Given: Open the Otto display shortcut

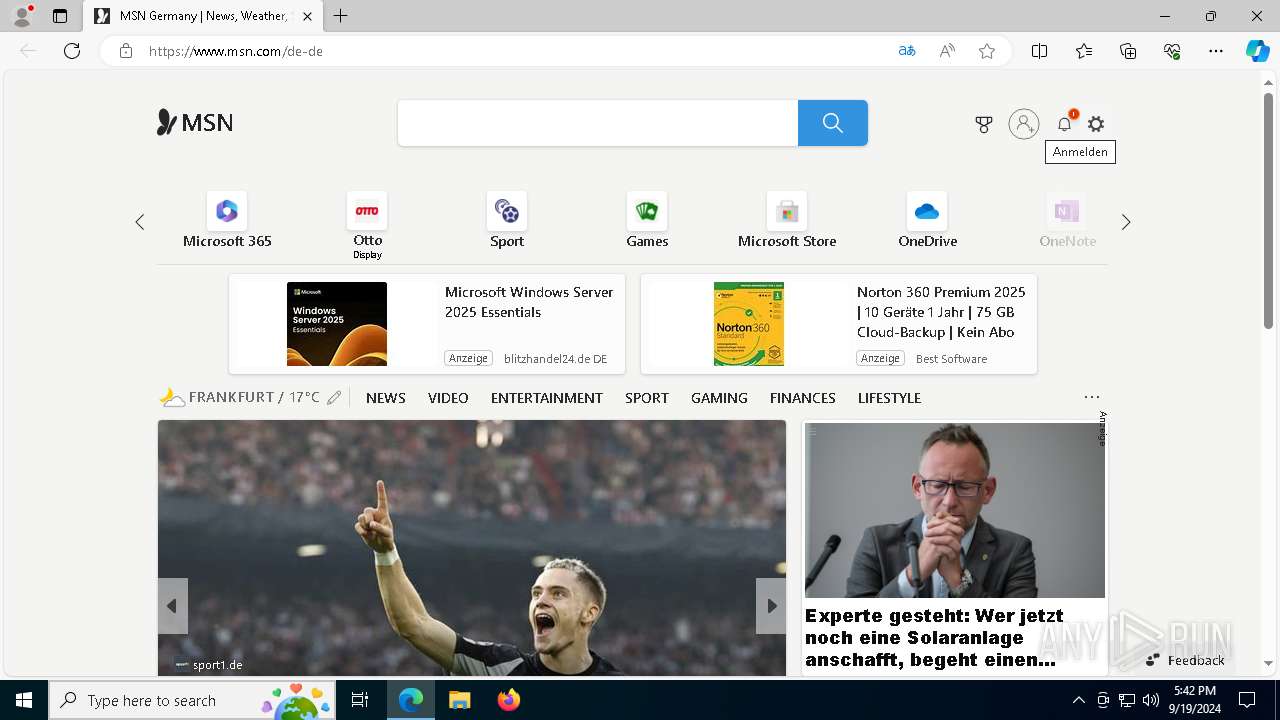Looking at the screenshot, I should (367, 225).
